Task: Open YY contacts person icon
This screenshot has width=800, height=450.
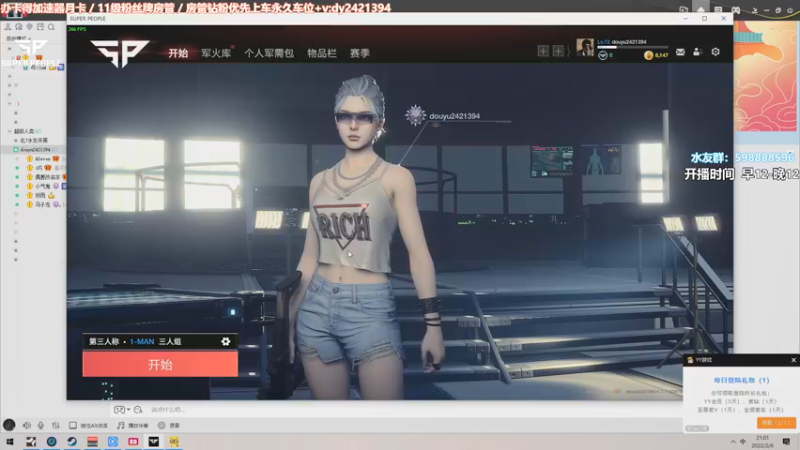Action: click(x=8, y=27)
